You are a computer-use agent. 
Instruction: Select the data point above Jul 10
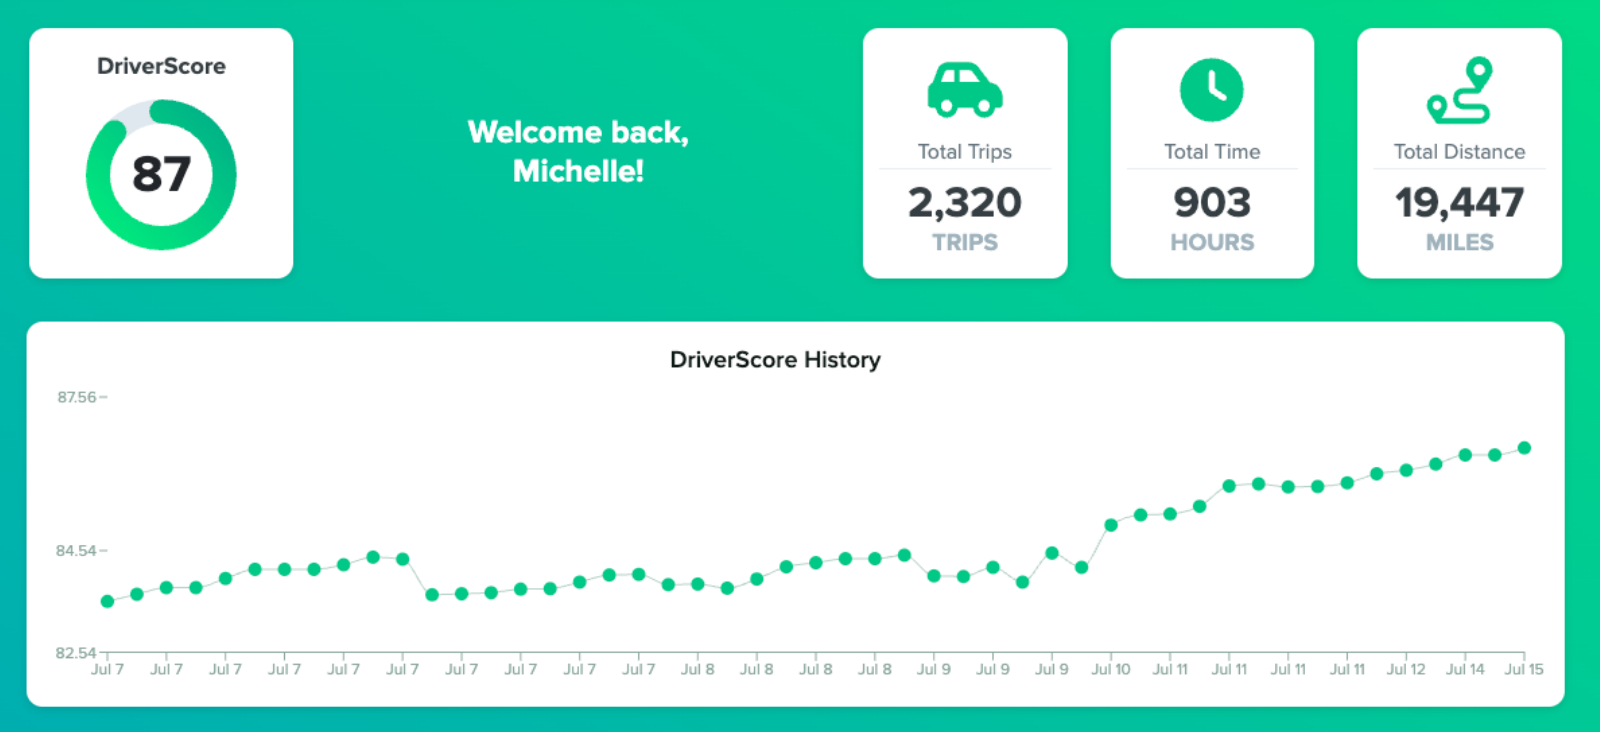pyautogui.click(x=1111, y=525)
